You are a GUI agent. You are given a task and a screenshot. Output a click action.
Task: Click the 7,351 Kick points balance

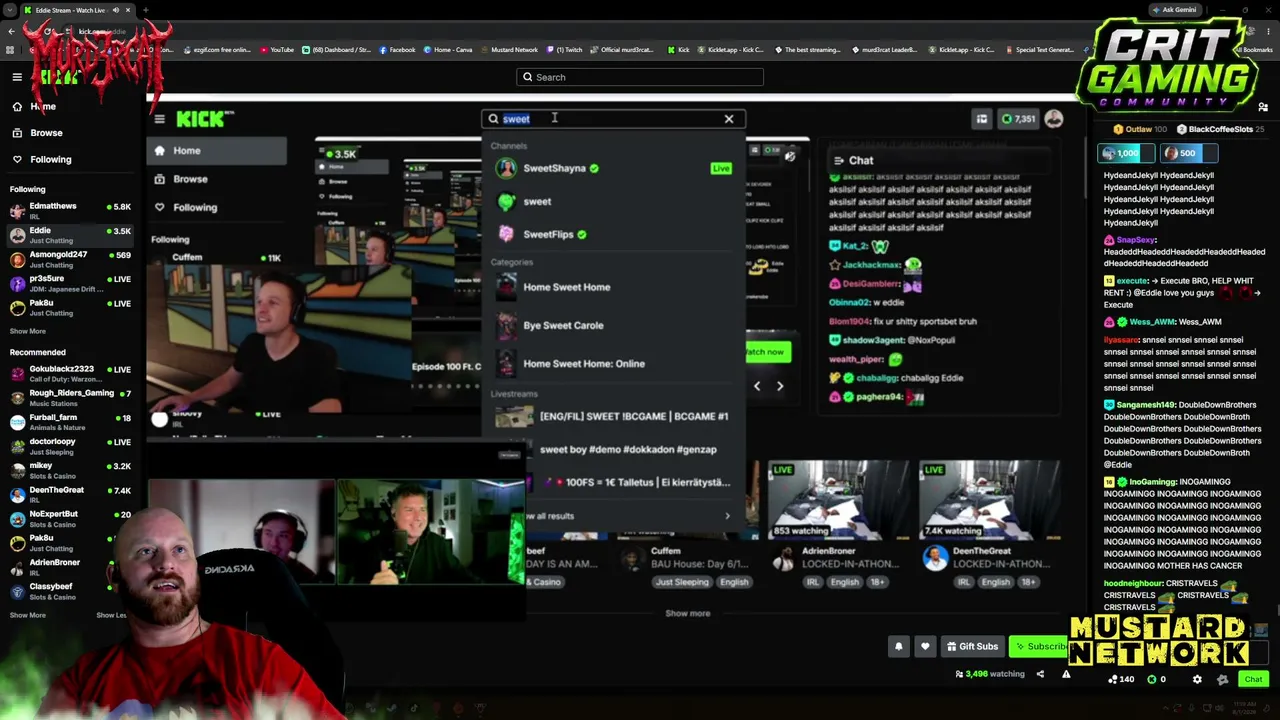coord(1019,119)
